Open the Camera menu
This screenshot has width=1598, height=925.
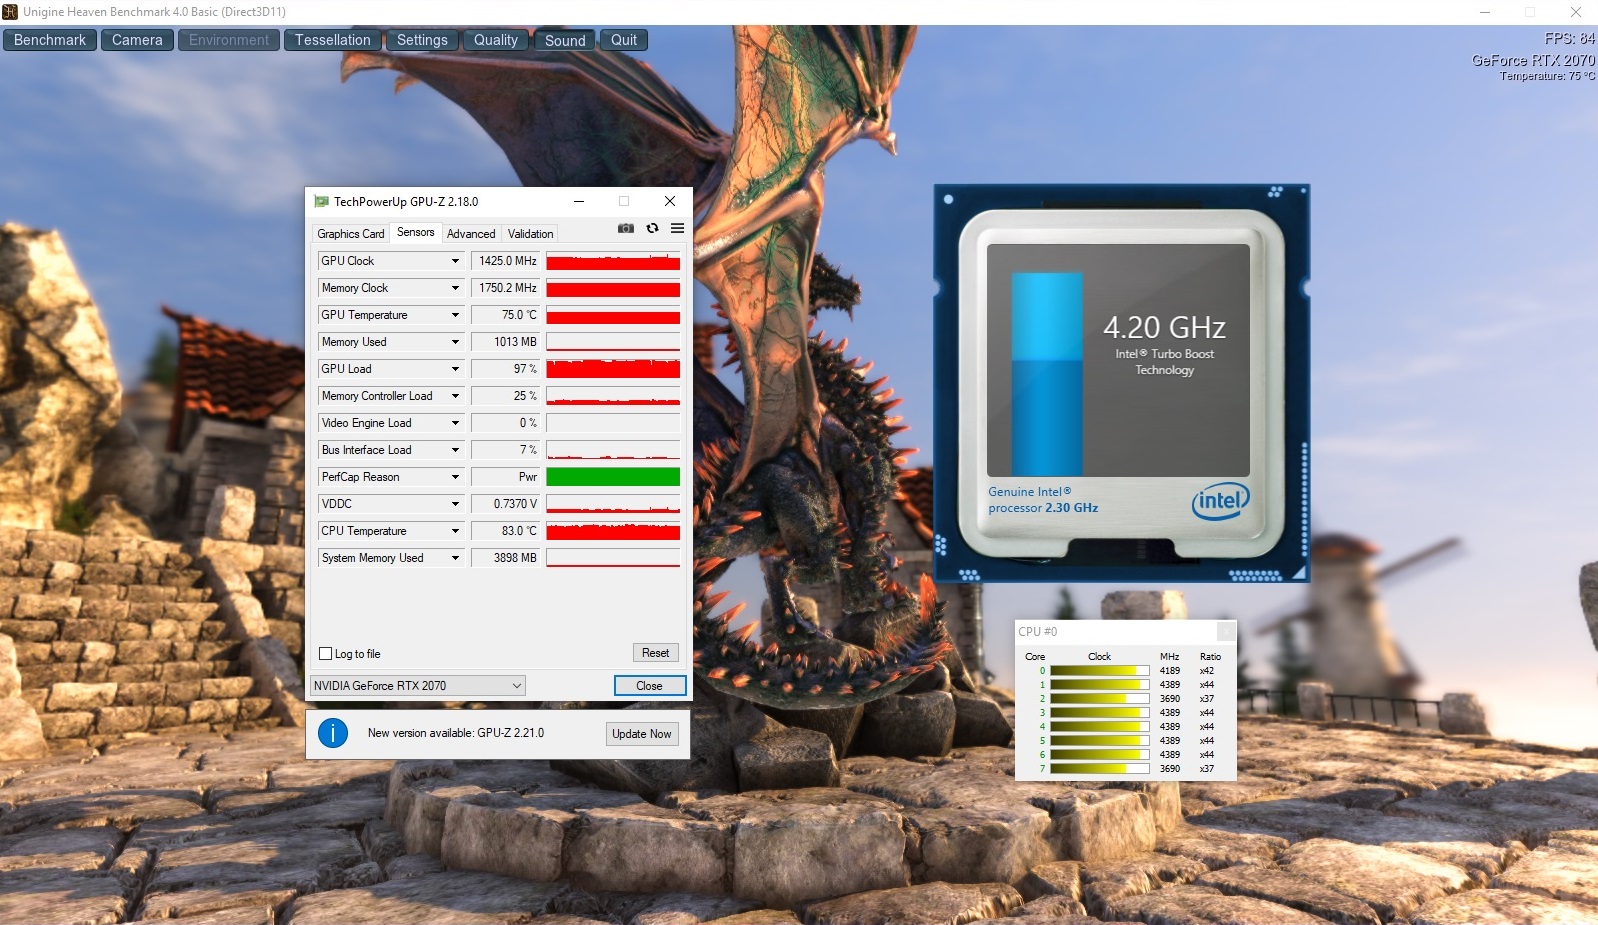[137, 40]
